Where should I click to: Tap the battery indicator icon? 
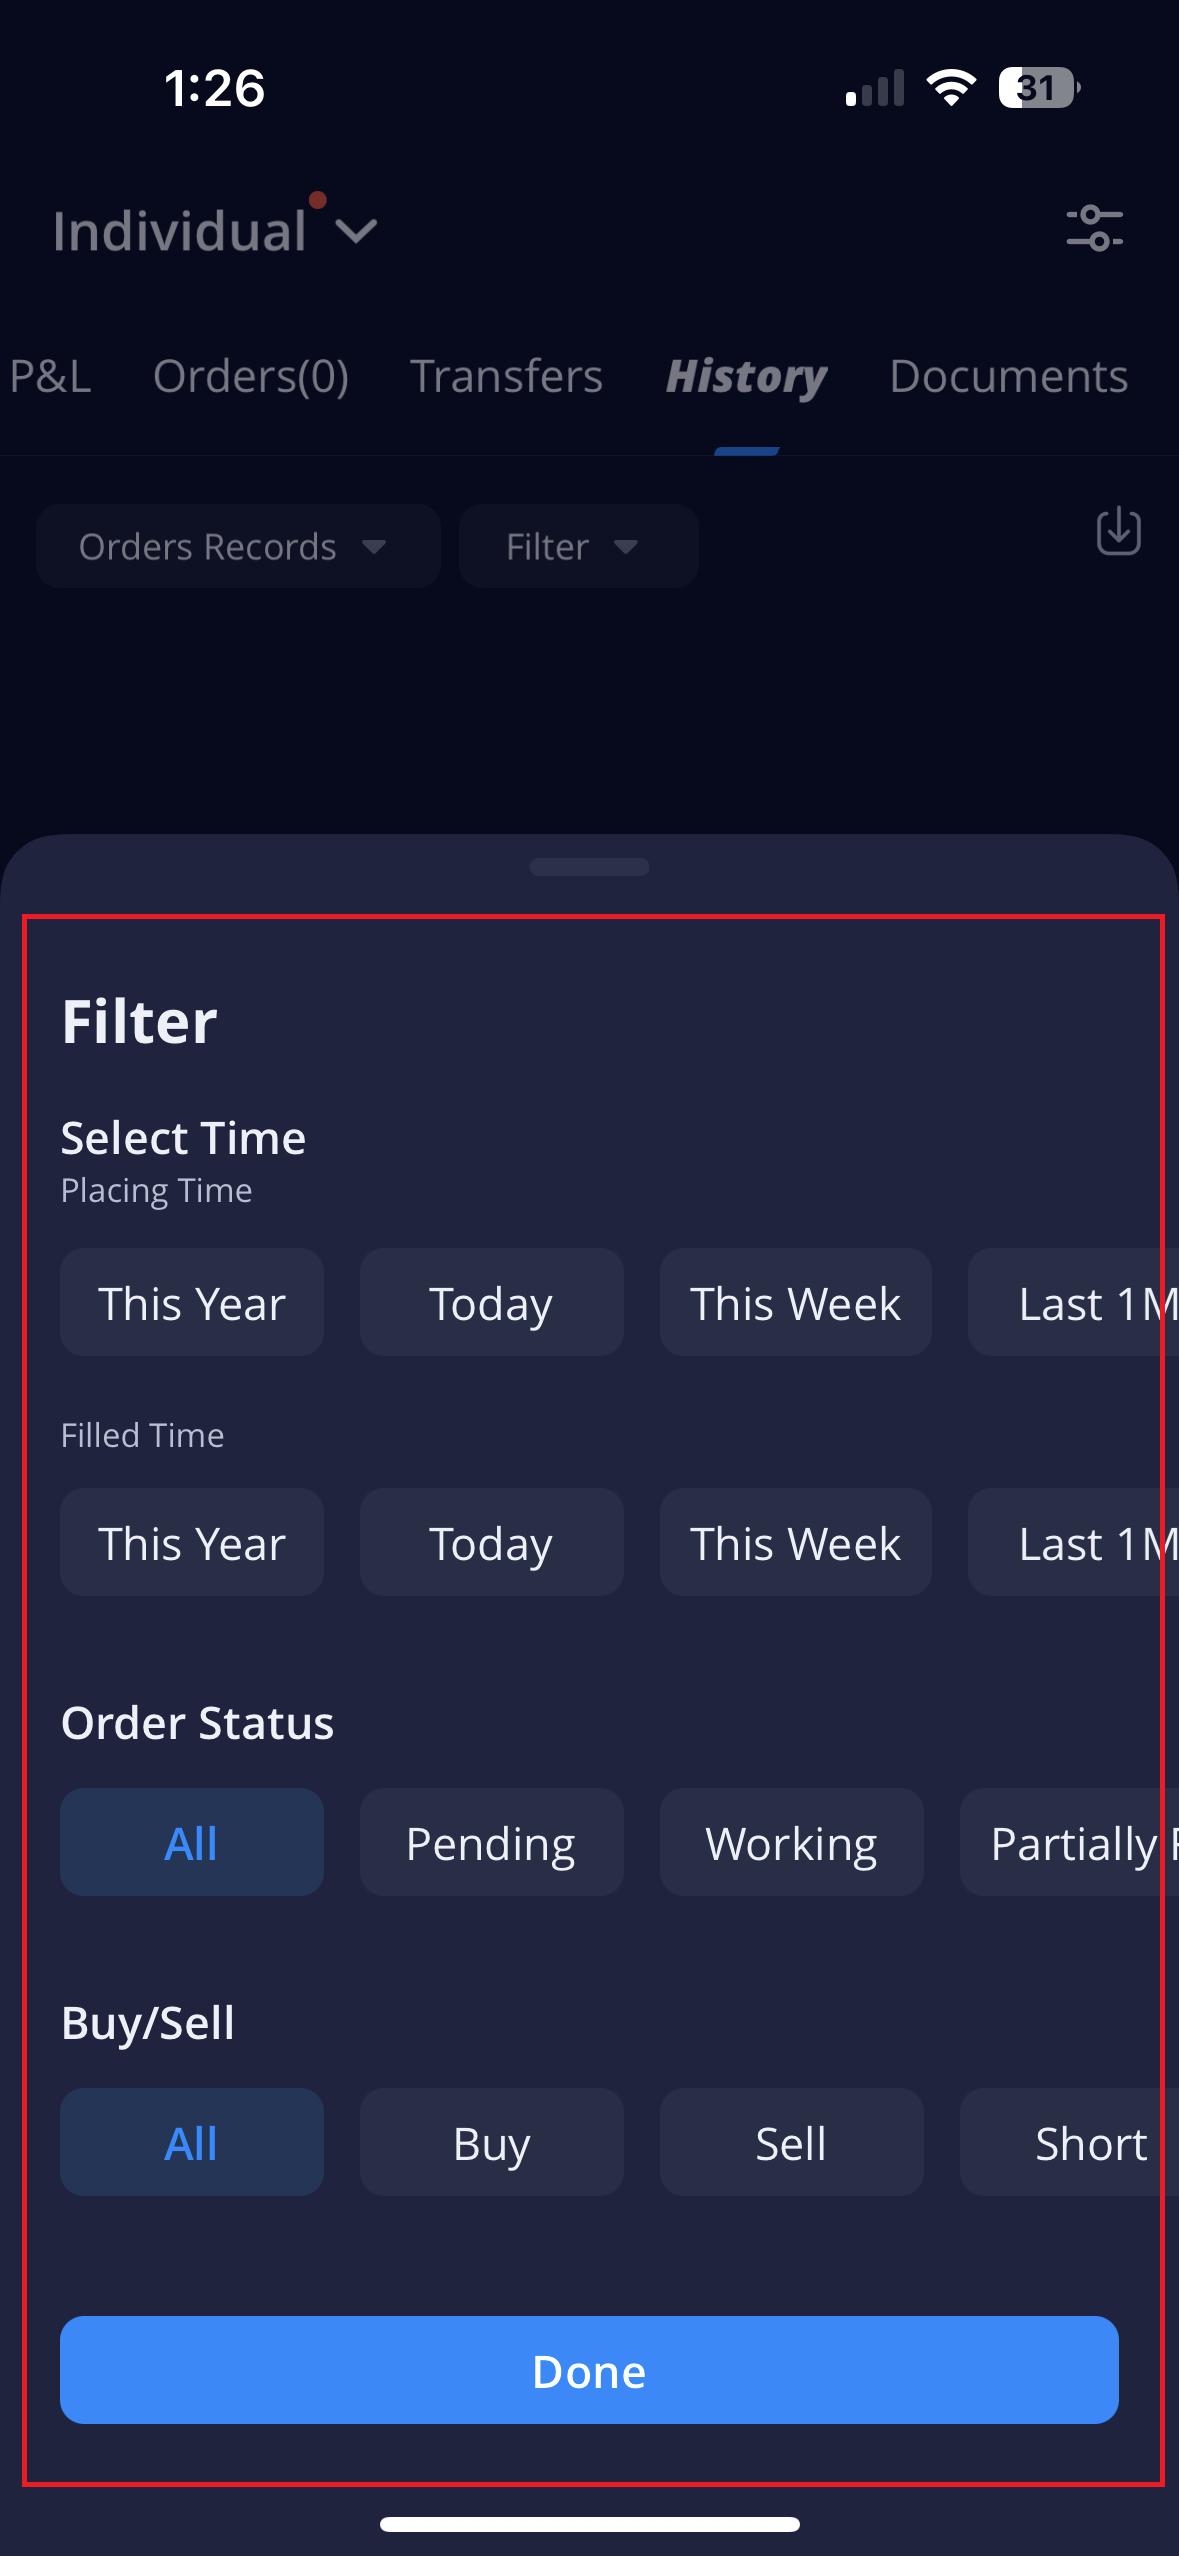[1038, 88]
